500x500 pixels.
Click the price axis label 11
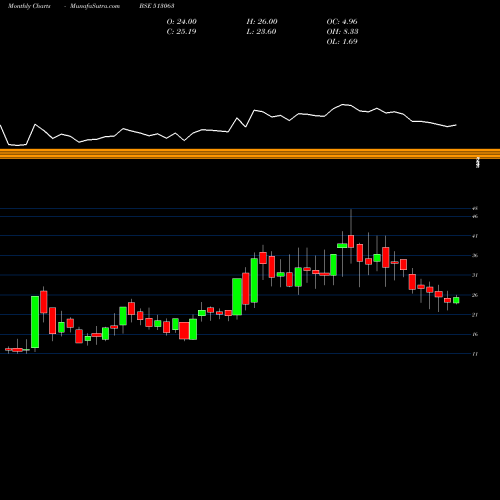(x=475, y=354)
